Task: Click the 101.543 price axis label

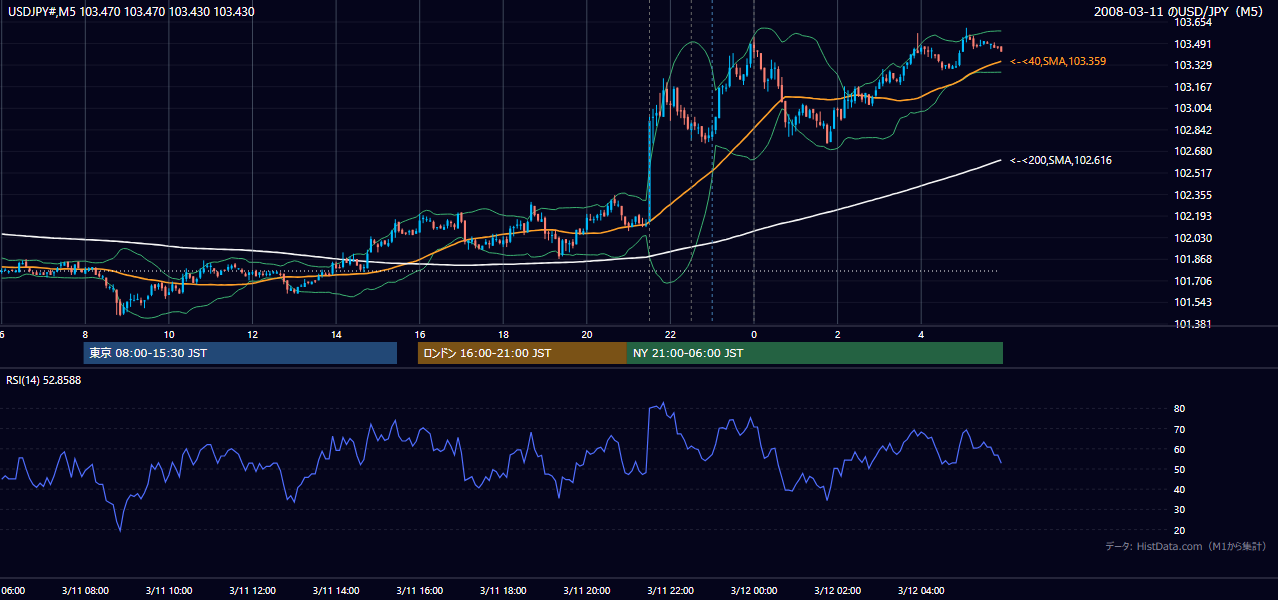Action: (1192, 302)
